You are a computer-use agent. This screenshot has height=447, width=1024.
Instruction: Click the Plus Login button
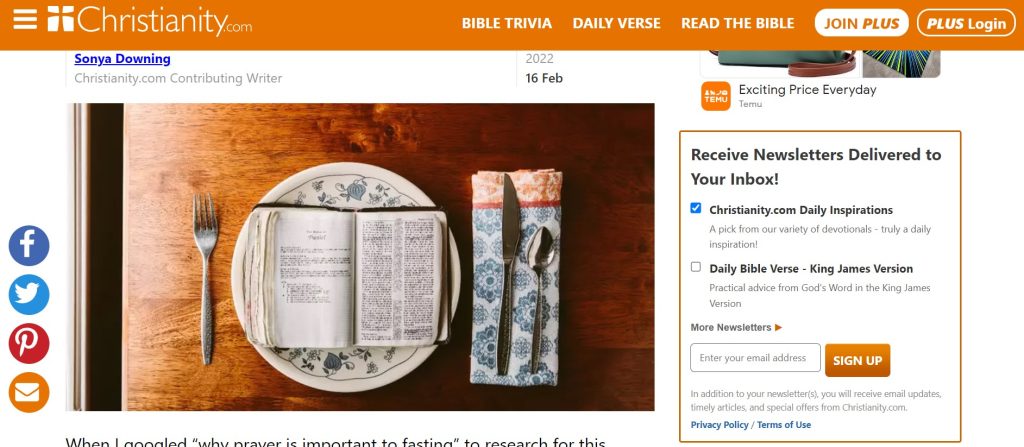pos(967,23)
